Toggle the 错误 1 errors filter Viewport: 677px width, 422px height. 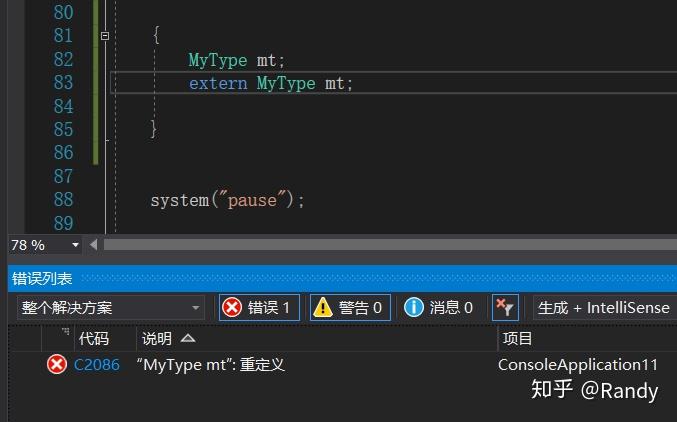point(258,308)
